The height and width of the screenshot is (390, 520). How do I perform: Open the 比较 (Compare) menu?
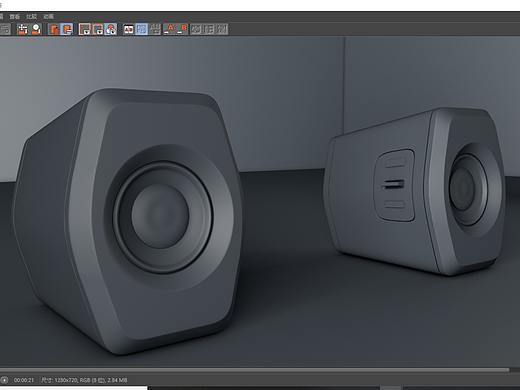coord(31,16)
